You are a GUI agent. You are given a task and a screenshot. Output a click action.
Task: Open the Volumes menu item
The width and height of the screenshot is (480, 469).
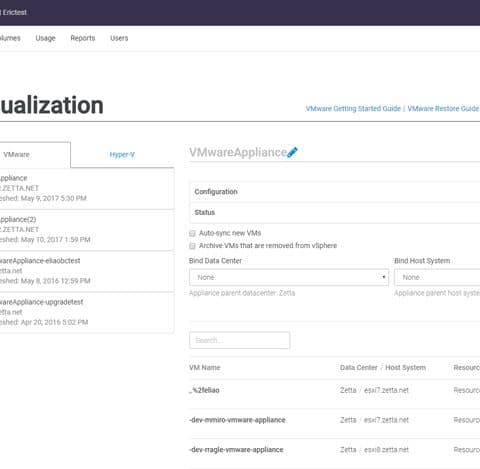[10, 38]
